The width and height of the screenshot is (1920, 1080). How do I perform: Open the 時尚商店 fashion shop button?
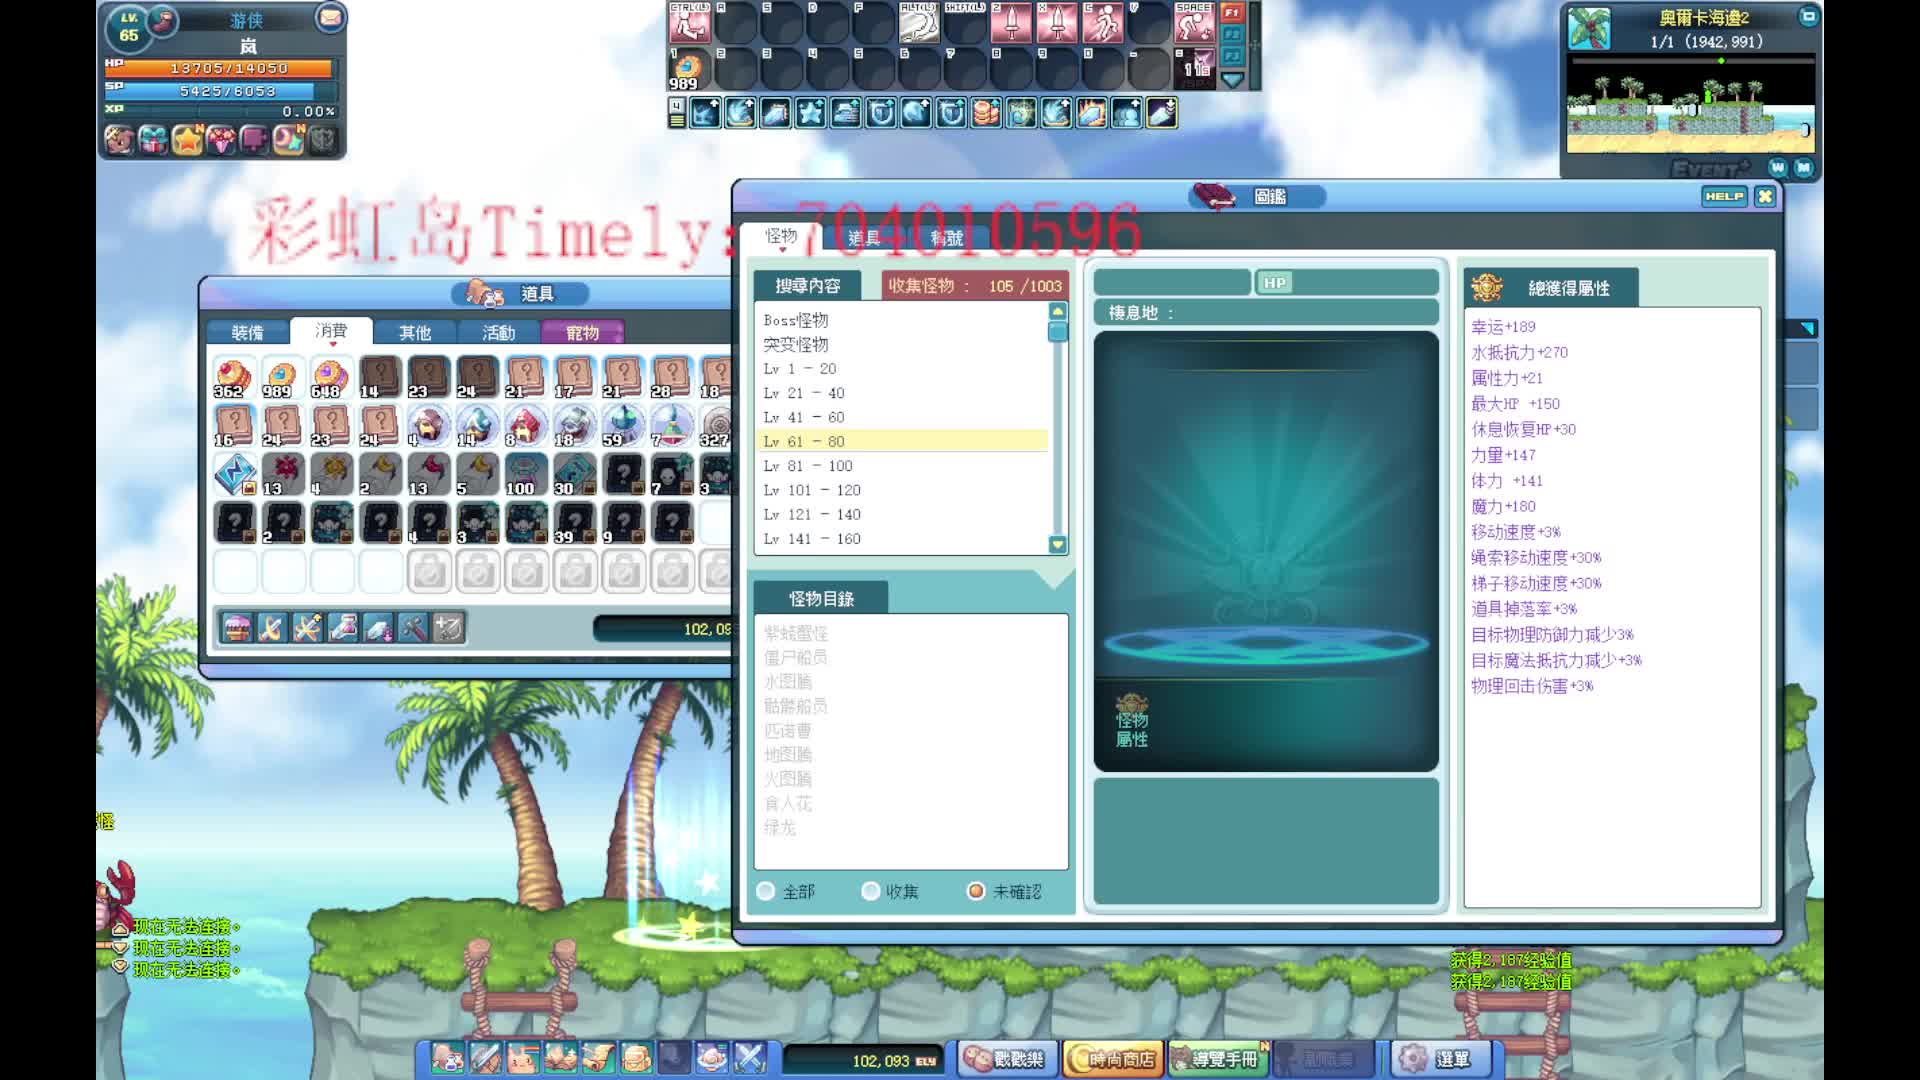(x=1112, y=1059)
